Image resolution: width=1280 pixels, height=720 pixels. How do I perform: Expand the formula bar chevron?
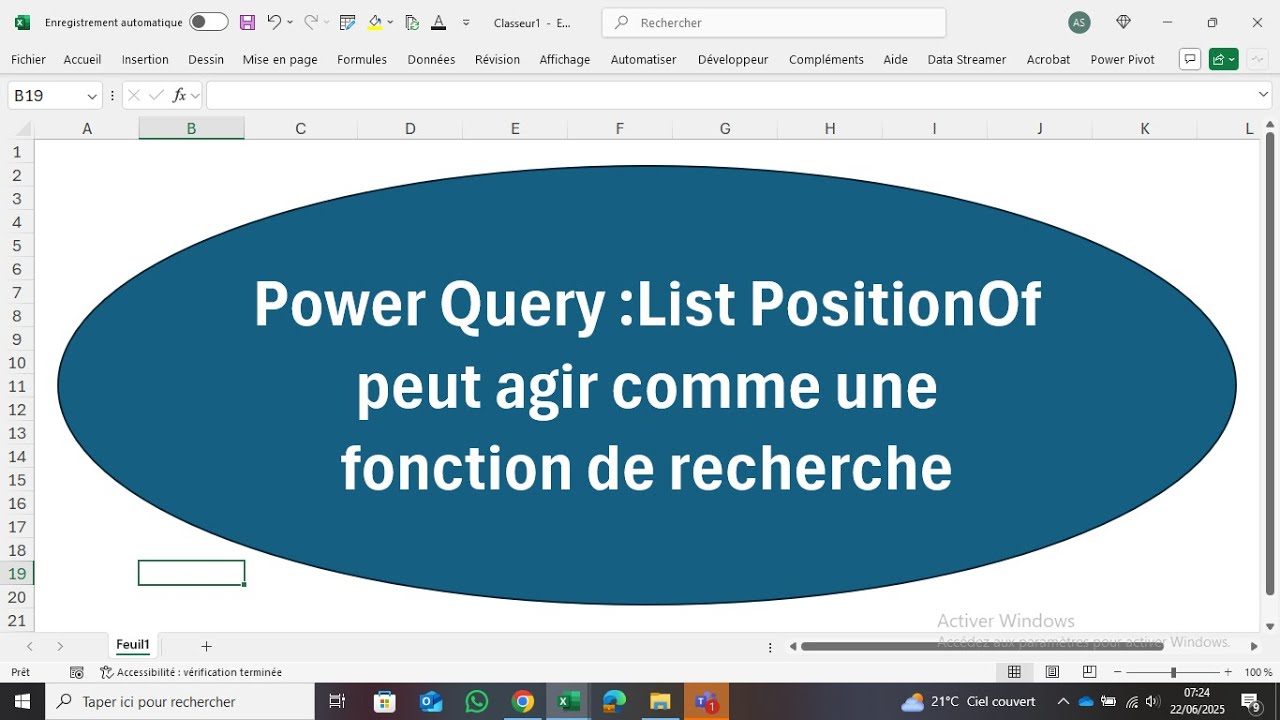(1263, 95)
